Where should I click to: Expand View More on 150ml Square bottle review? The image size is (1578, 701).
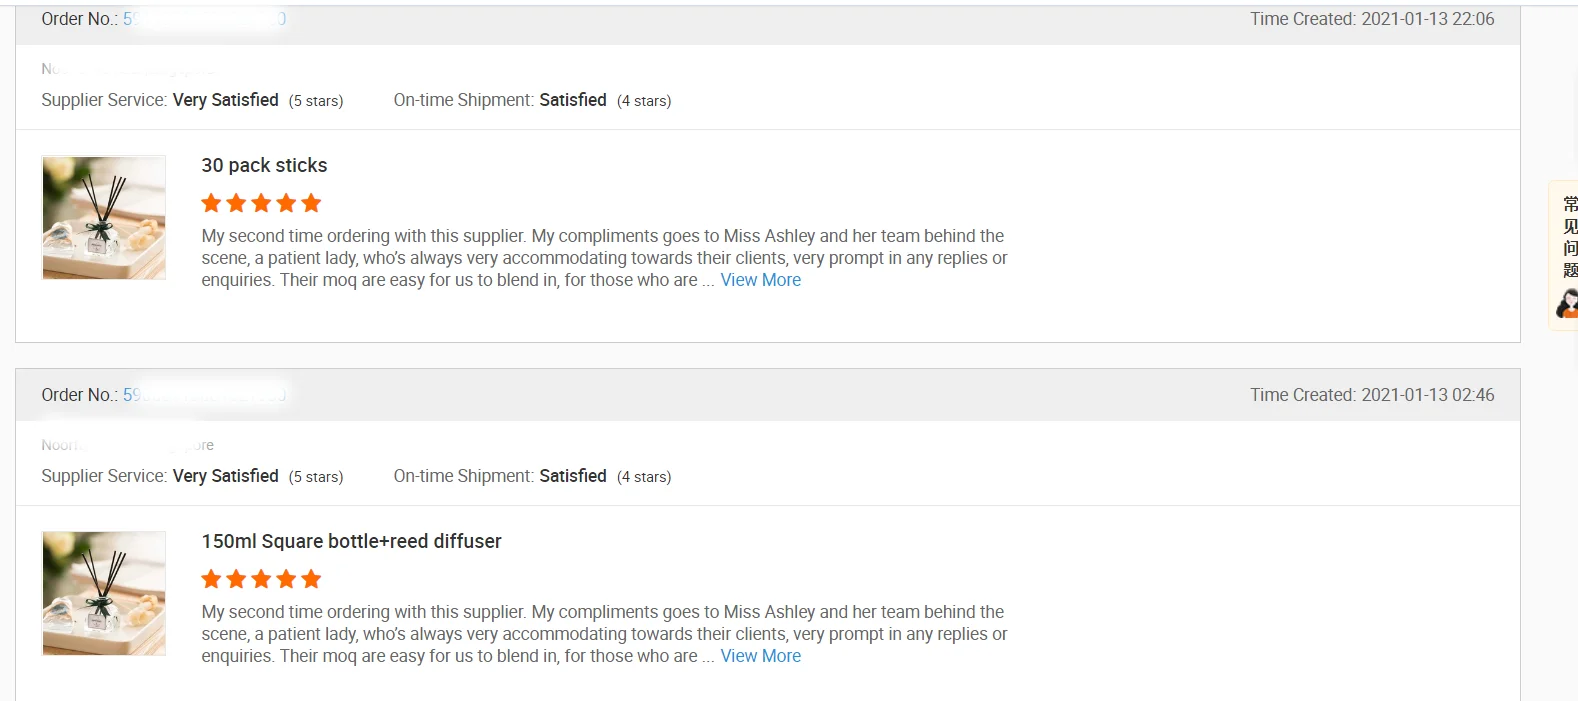click(x=760, y=656)
